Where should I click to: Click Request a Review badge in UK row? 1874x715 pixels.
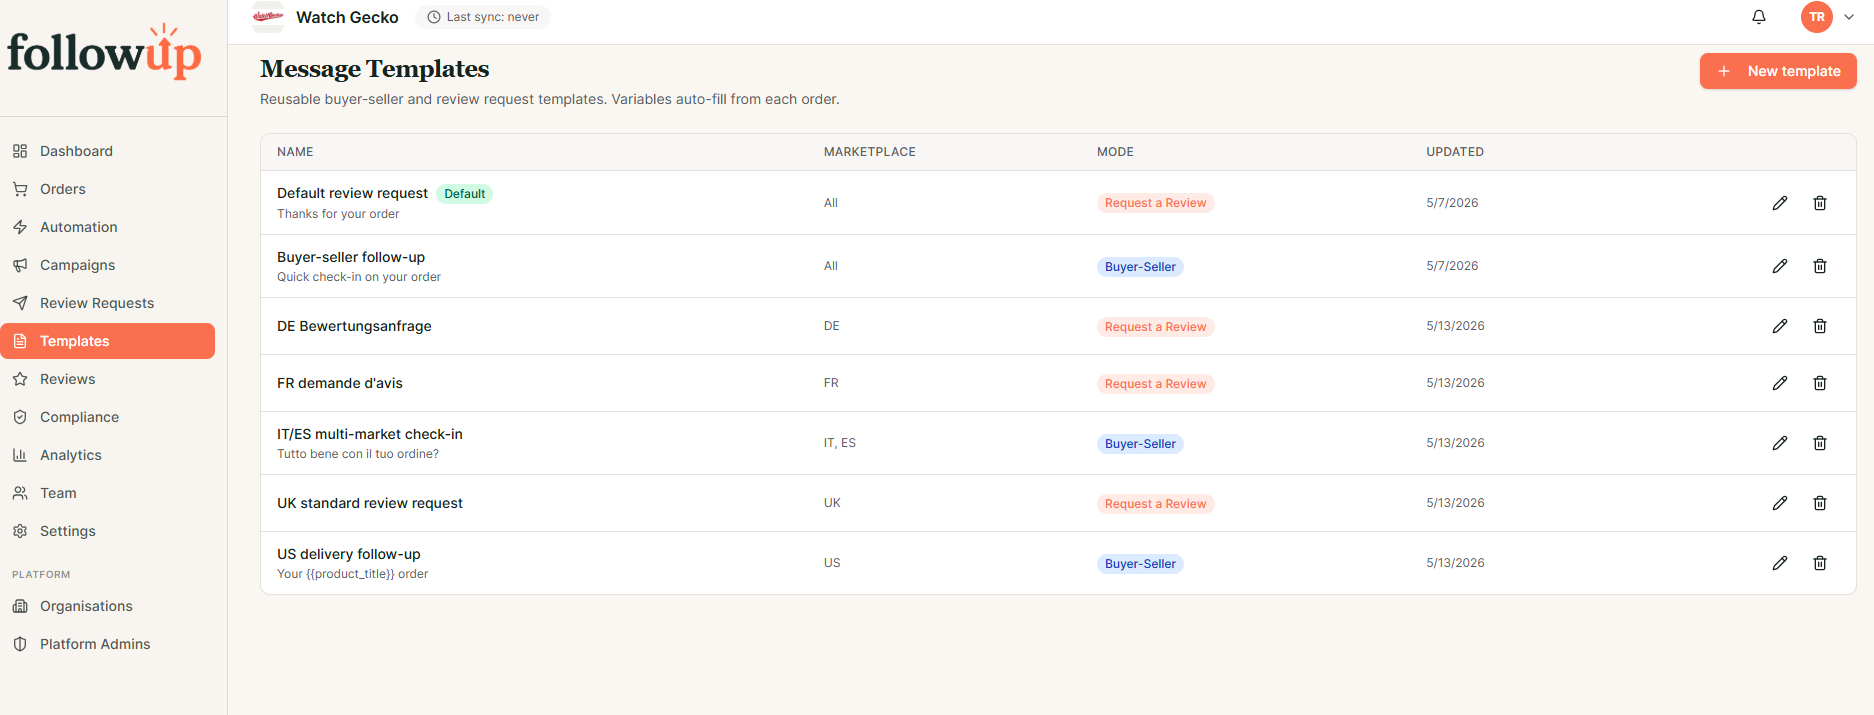(1155, 504)
